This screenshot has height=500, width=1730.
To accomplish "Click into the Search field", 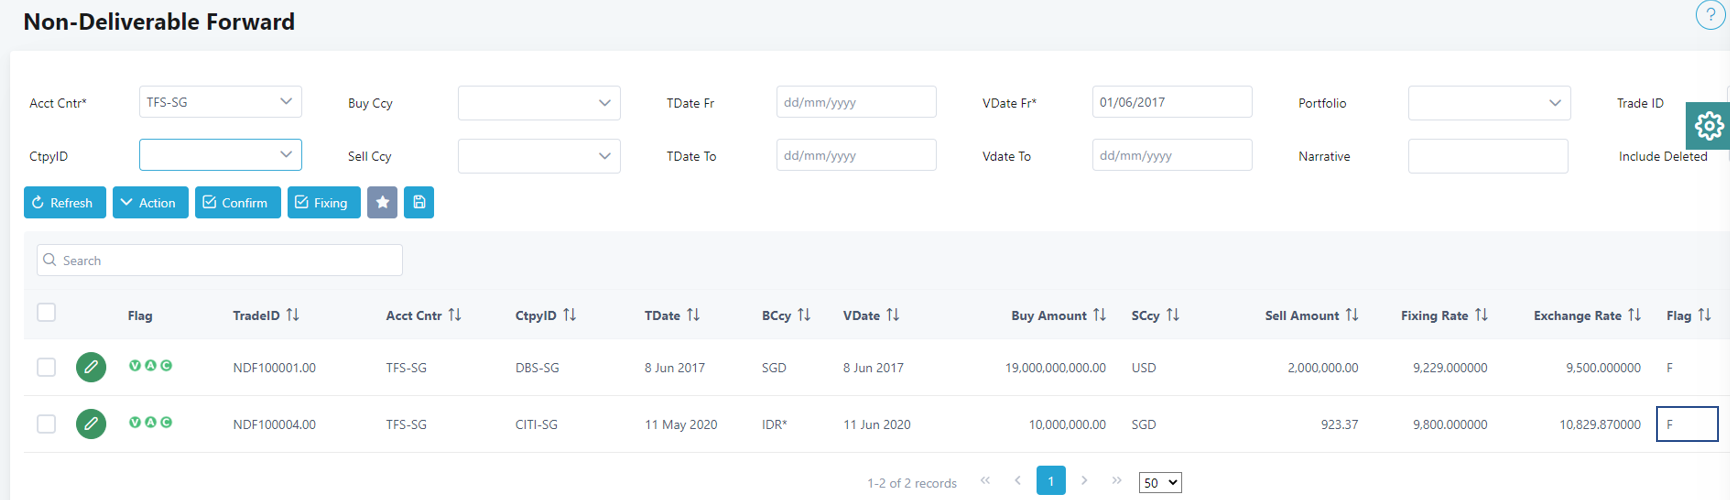I will click(x=220, y=260).
